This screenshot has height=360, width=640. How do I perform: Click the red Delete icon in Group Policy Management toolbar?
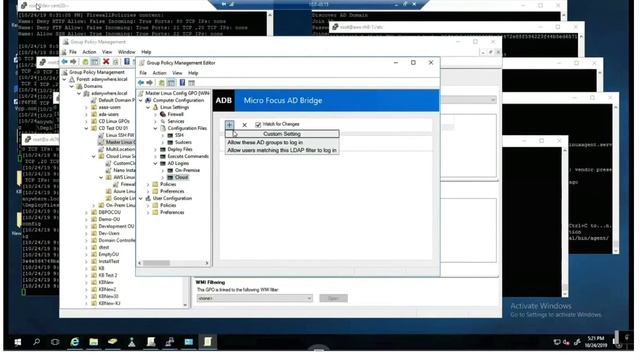click(x=106, y=62)
